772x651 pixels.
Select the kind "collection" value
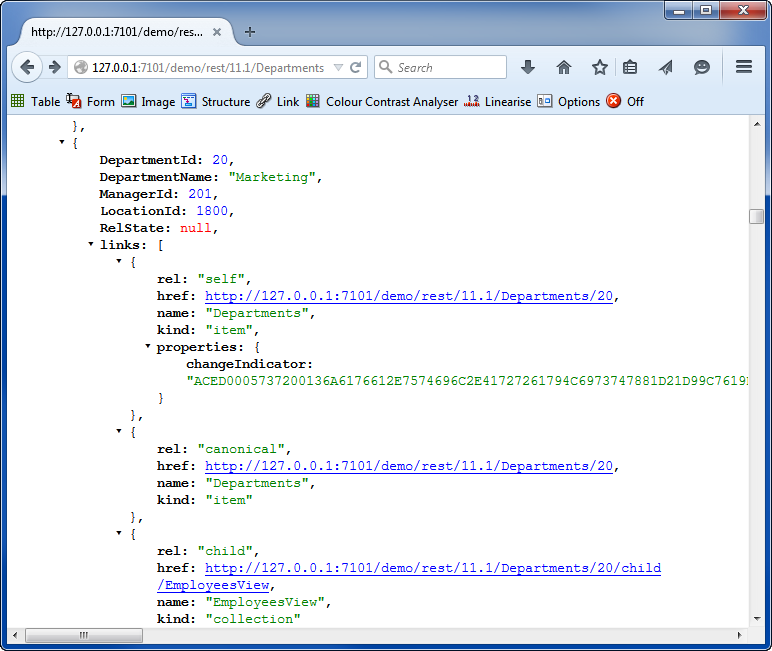[x=253, y=619]
